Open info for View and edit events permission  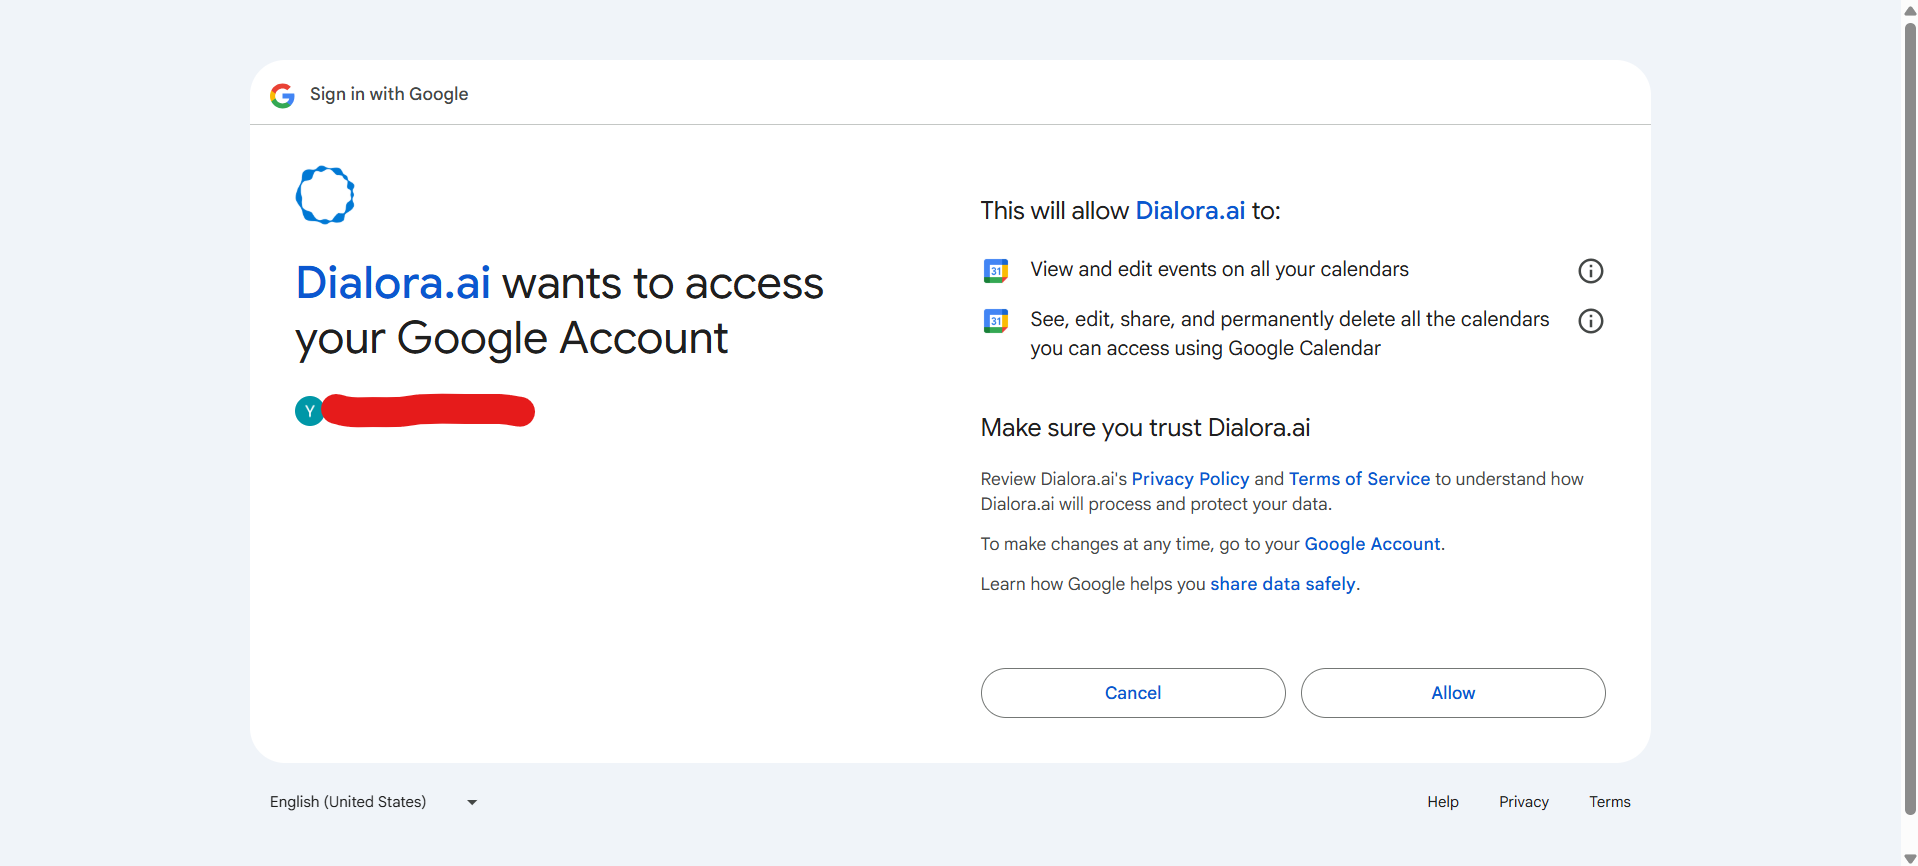click(1590, 271)
